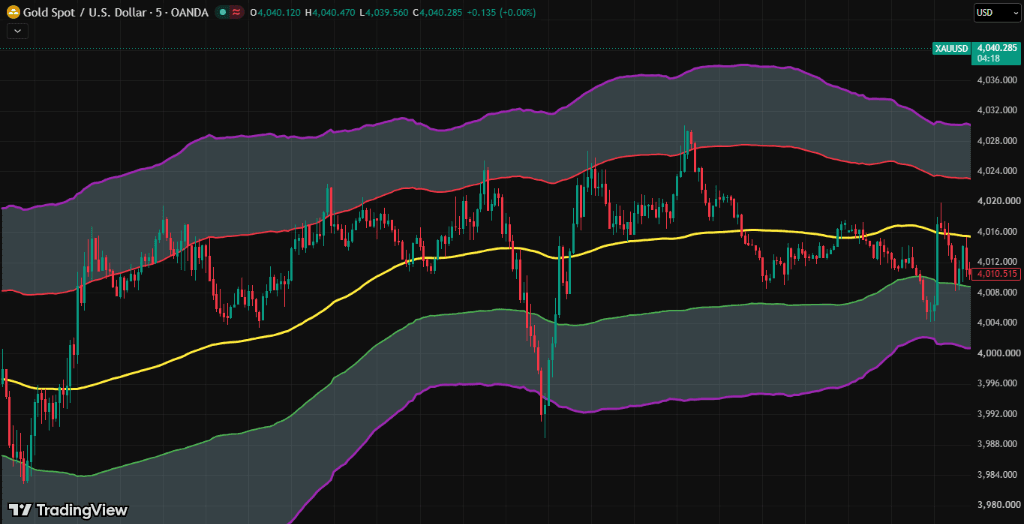Click the Gold Spot symbol logo icon
The height and width of the screenshot is (524, 1024).
pos(12,12)
